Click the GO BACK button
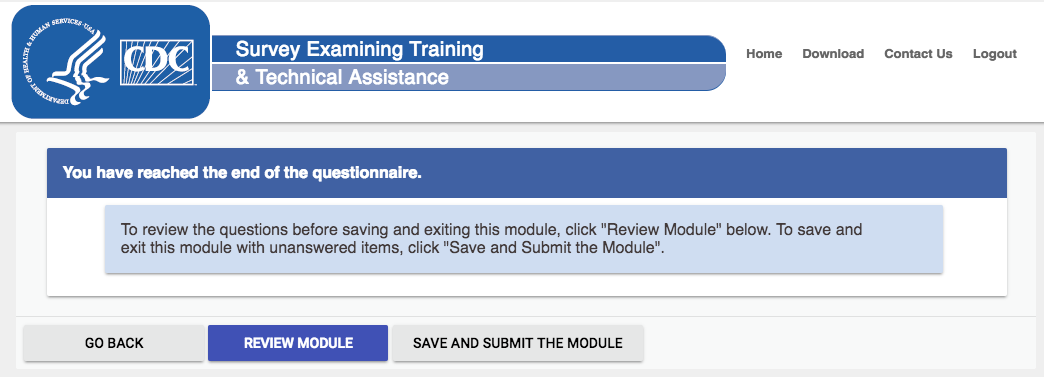Viewport: 1044px width, 377px height. click(x=114, y=343)
